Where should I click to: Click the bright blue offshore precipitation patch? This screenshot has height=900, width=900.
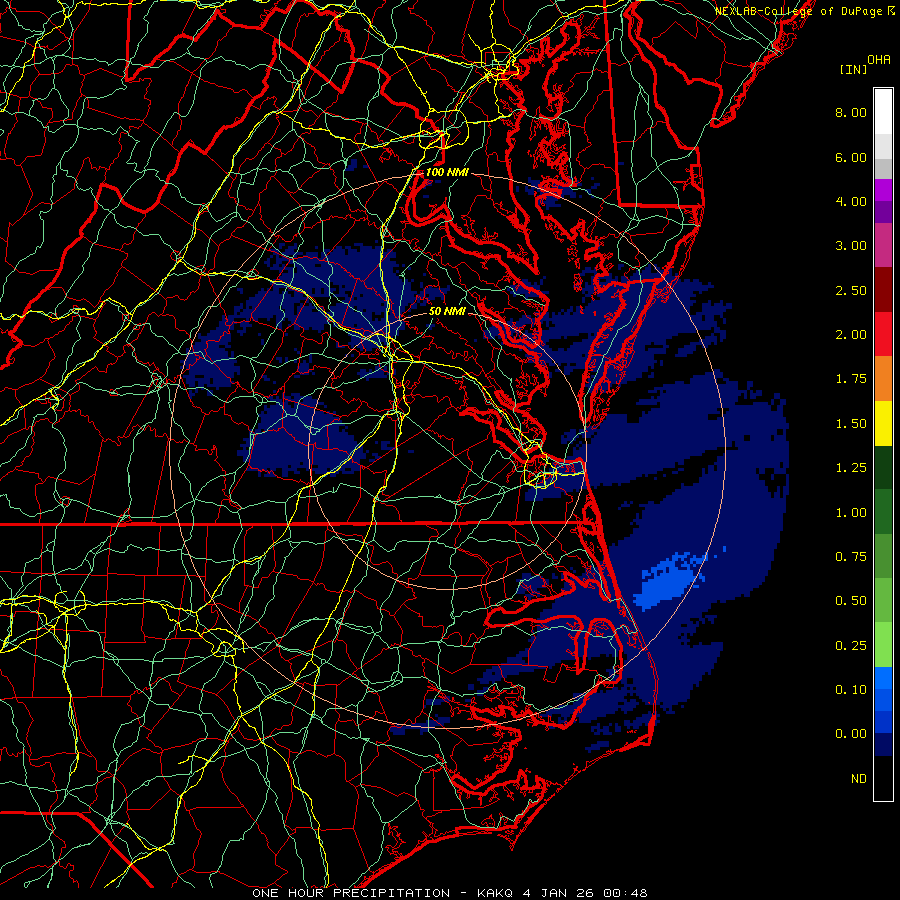[x=670, y=581]
